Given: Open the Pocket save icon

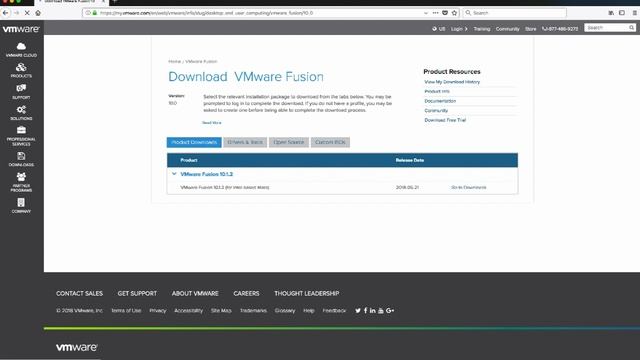Looking at the screenshot, I should (445, 13).
